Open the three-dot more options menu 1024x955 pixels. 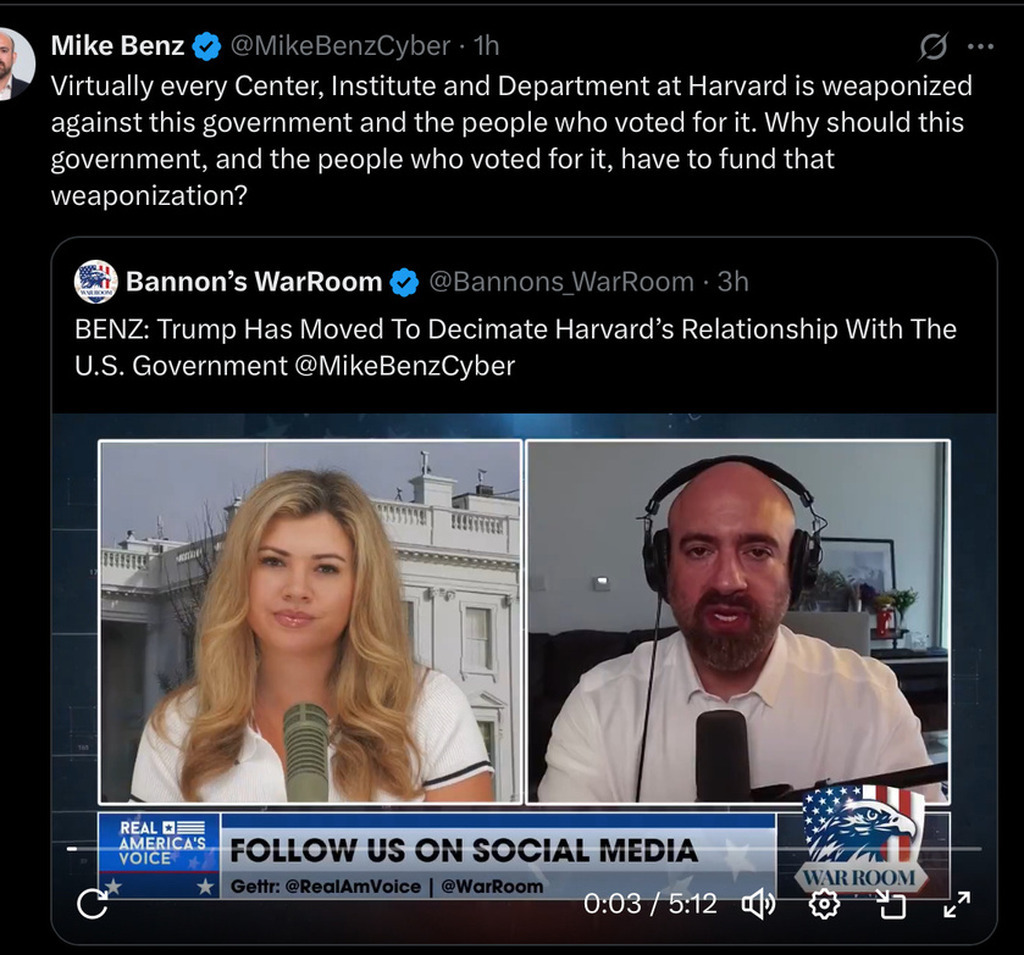coord(981,46)
